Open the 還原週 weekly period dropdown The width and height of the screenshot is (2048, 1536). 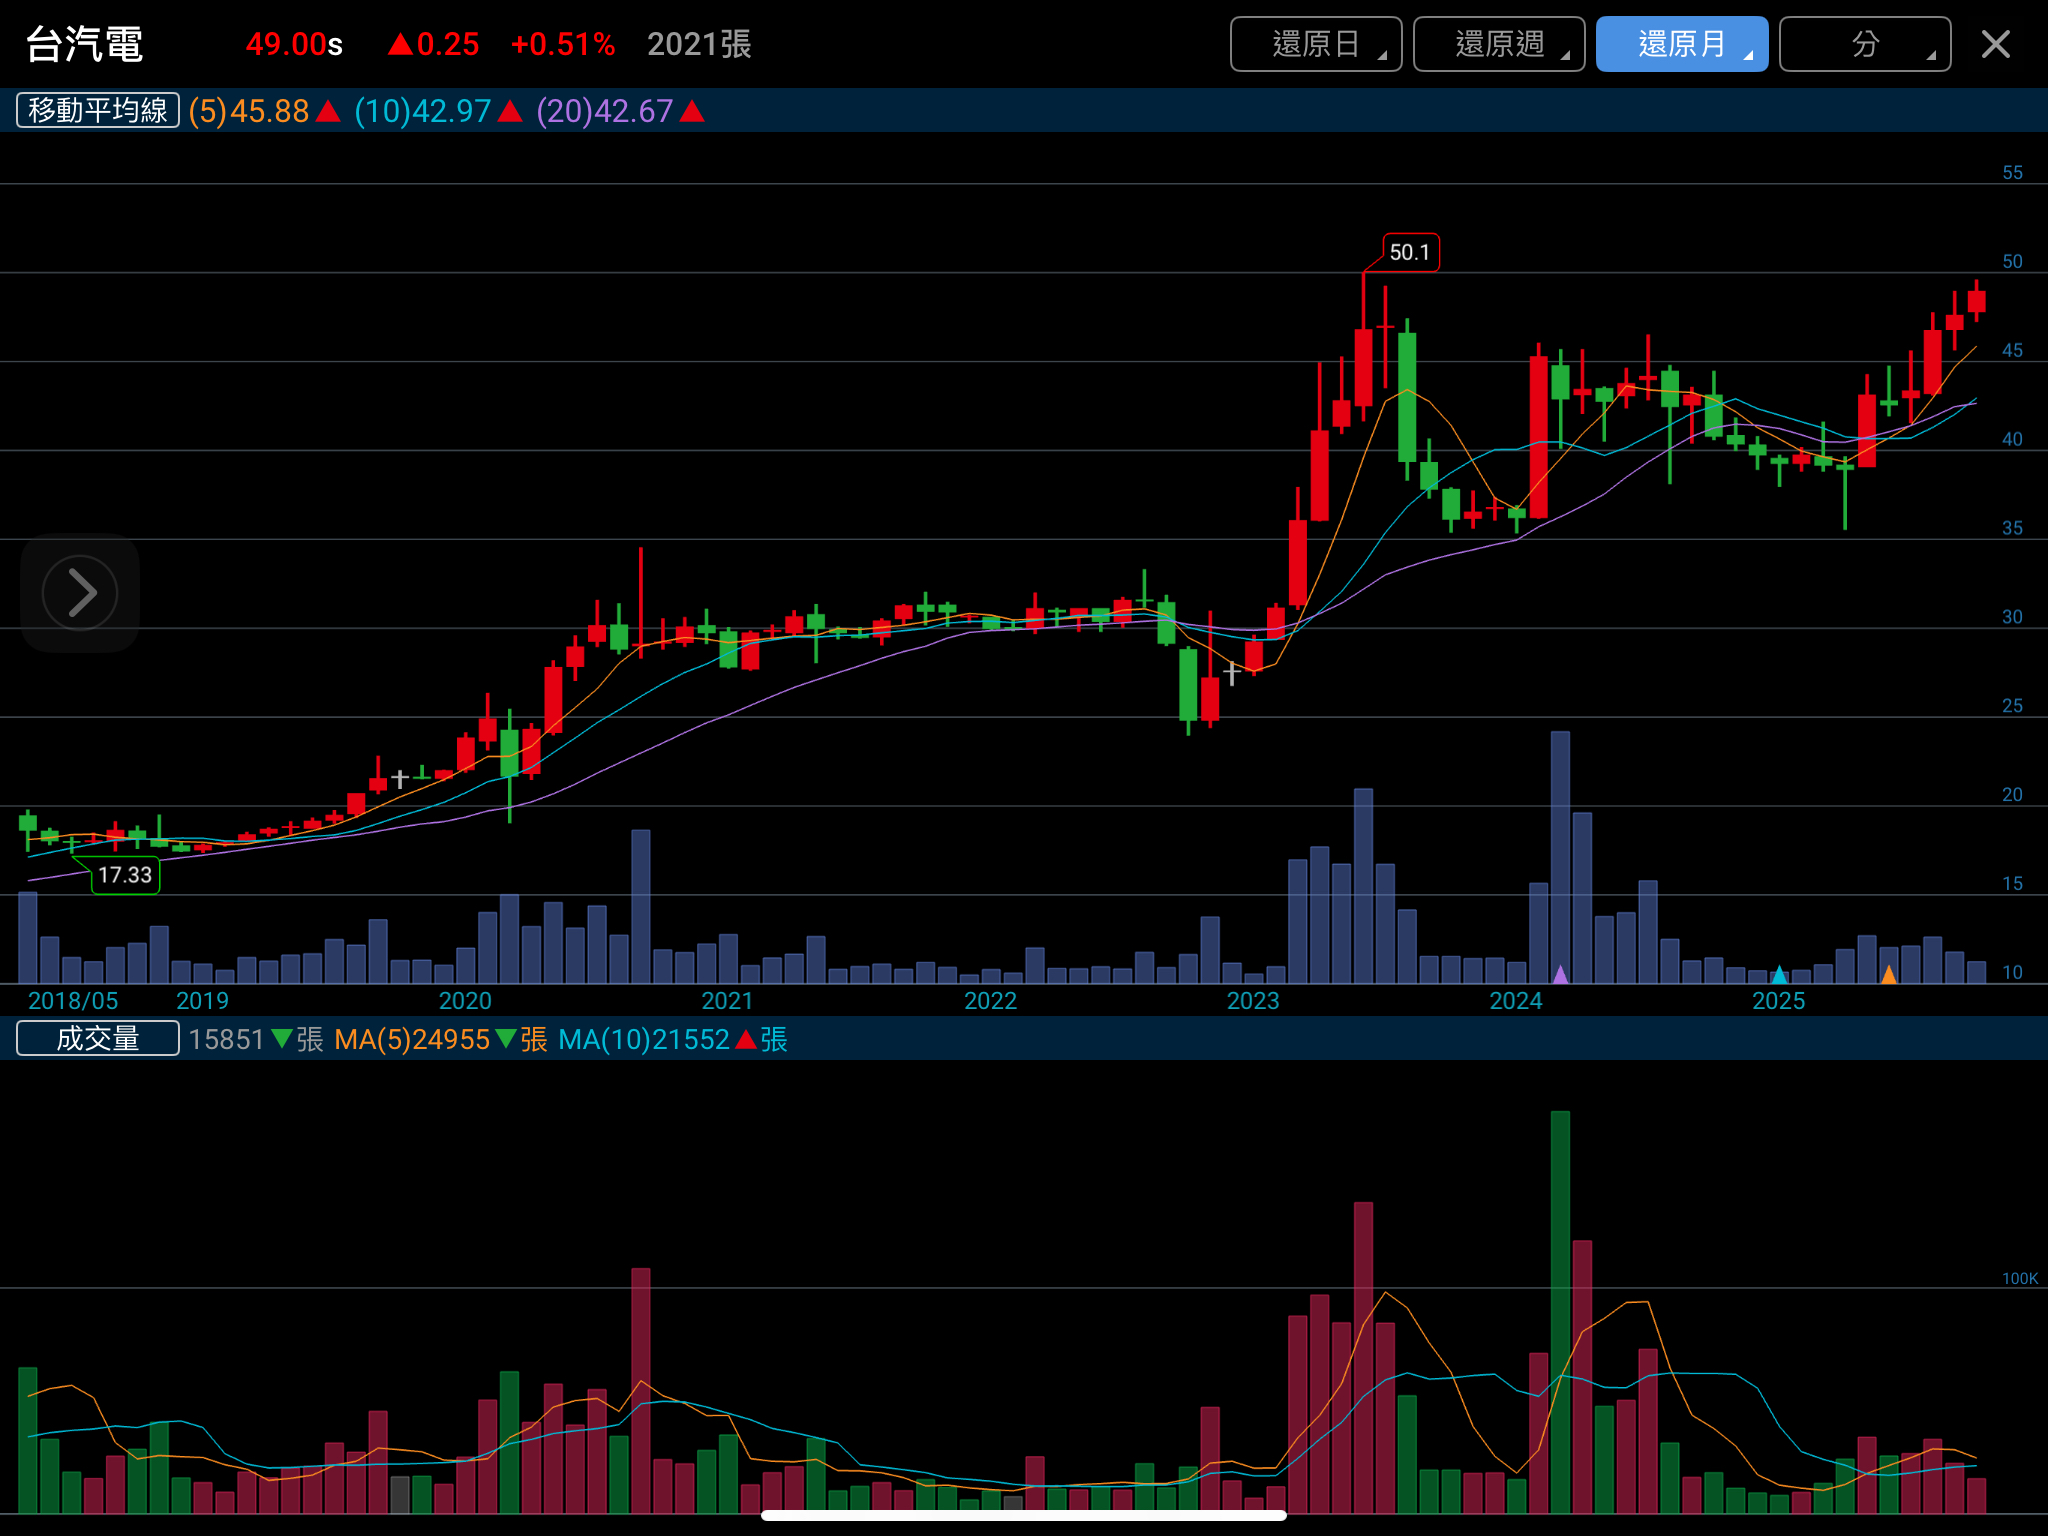click(1498, 44)
